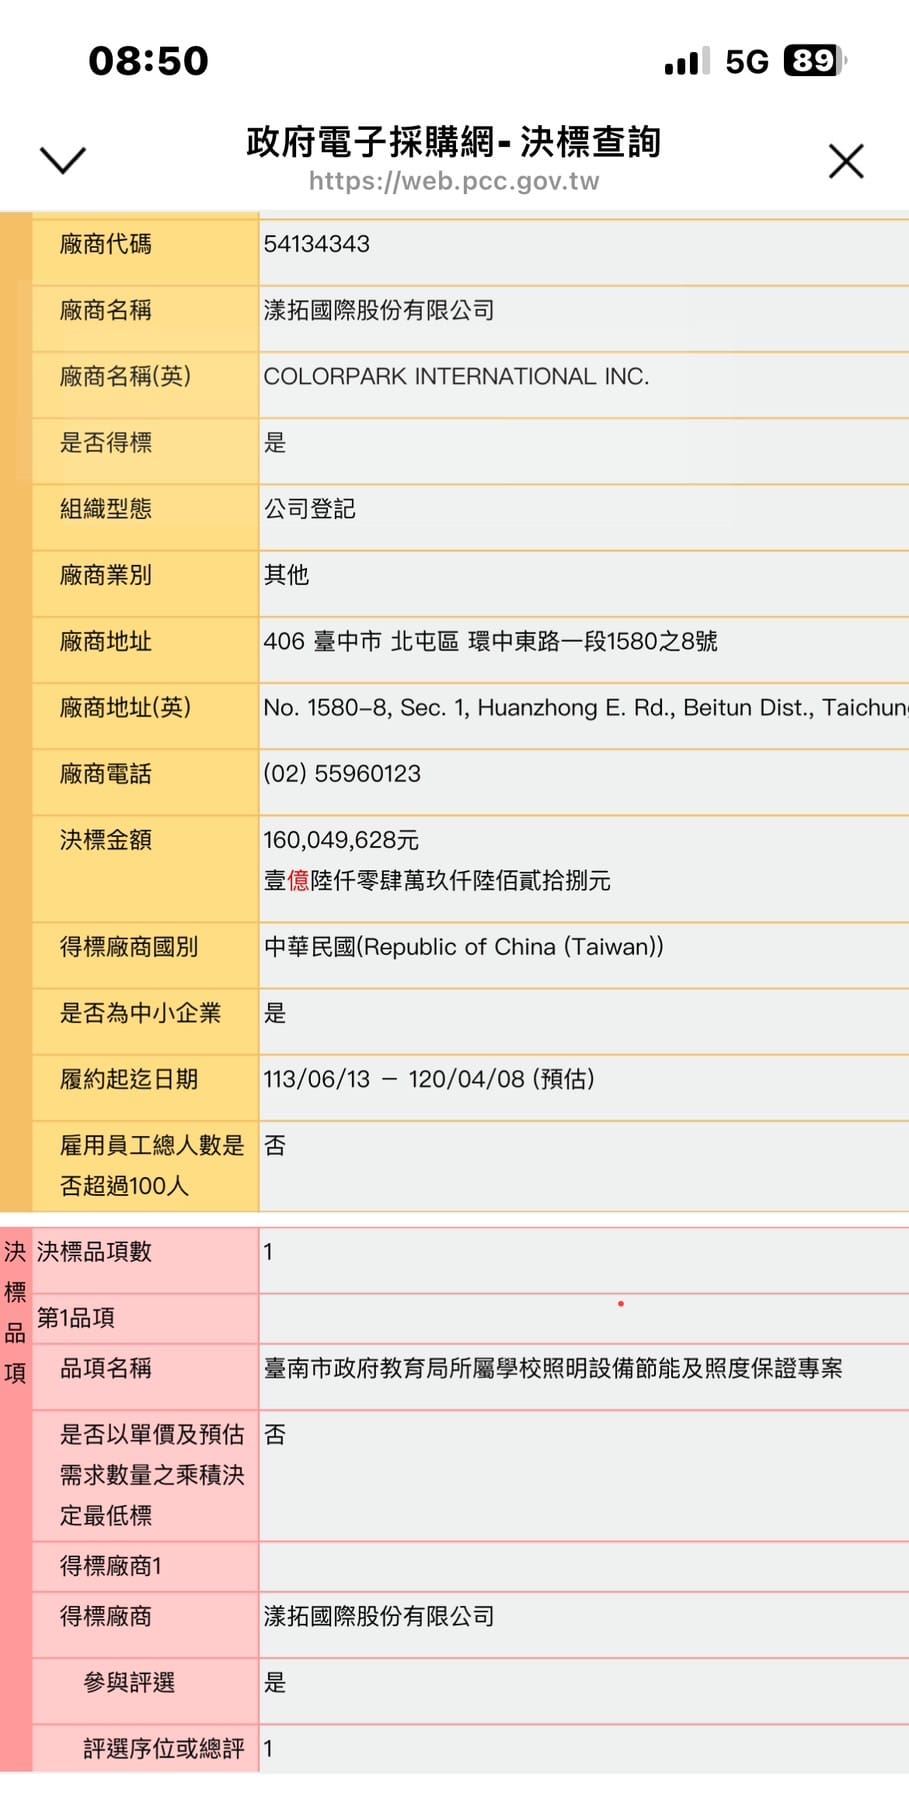Tap the page title 政府電子採購網- 決標查詢
Image resolution: width=909 pixels, height=1801 pixels.
454,142
